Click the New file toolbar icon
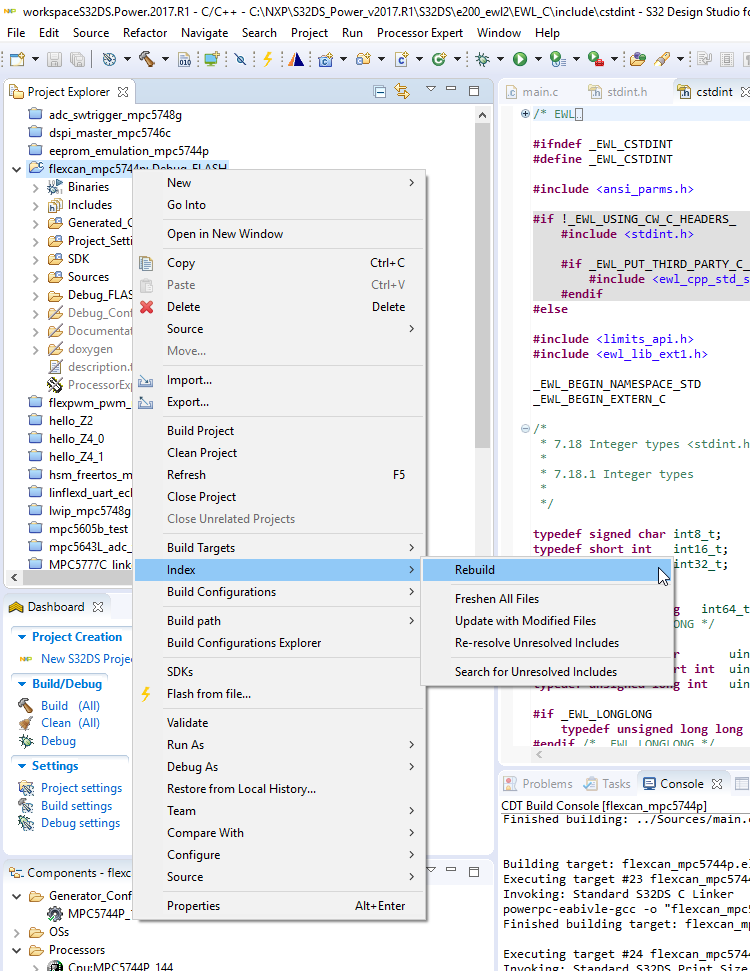Screen dimensions: 750x971 coord(17,59)
